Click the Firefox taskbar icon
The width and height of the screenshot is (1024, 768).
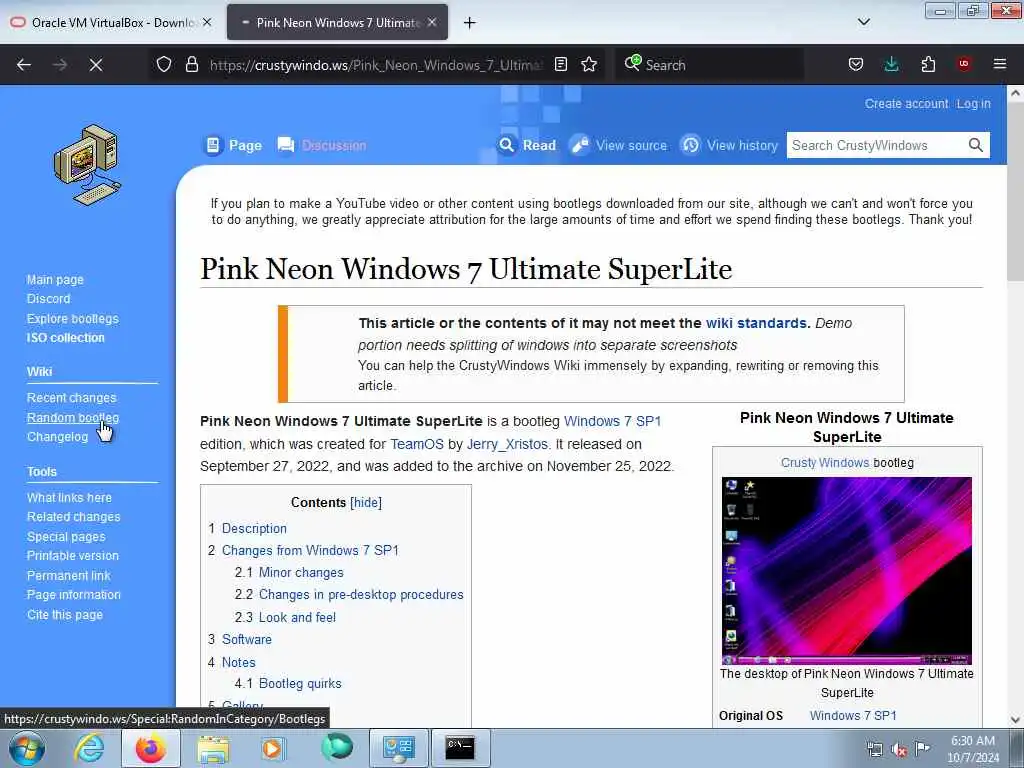tap(150, 748)
